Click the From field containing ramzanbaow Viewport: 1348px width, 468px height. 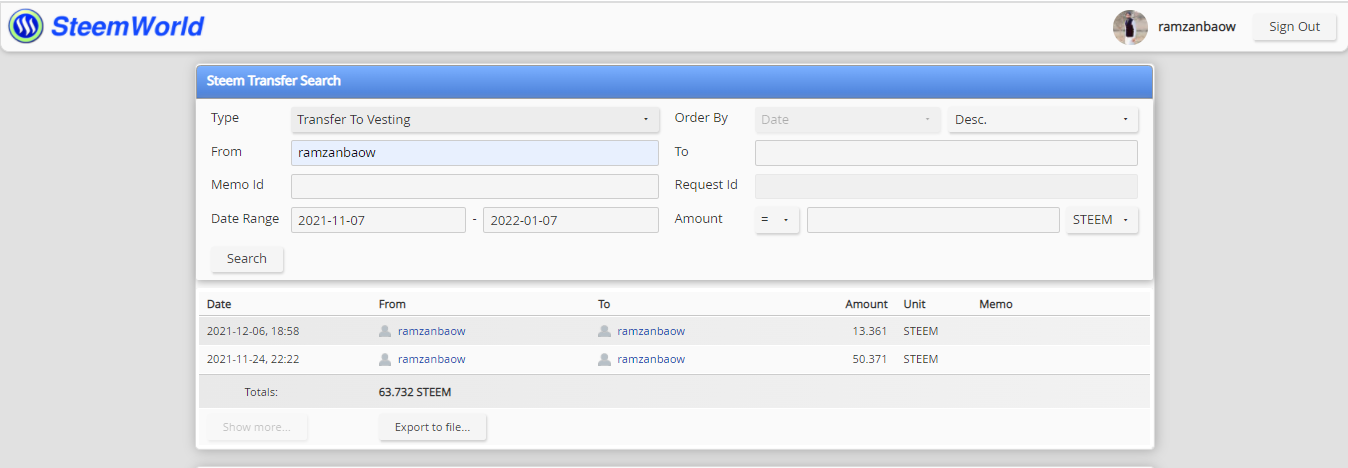click(x=475, y=153)
